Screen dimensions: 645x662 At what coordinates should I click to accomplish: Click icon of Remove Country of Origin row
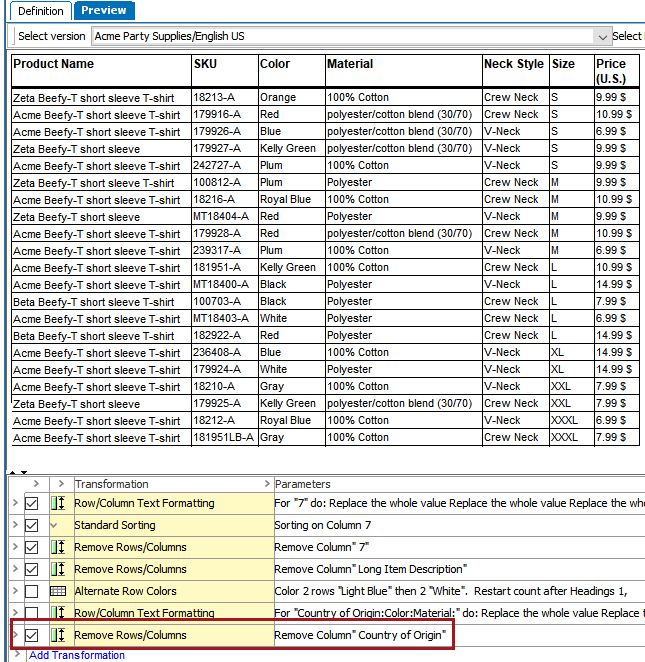pyautogui.click(x=57, y=635)
